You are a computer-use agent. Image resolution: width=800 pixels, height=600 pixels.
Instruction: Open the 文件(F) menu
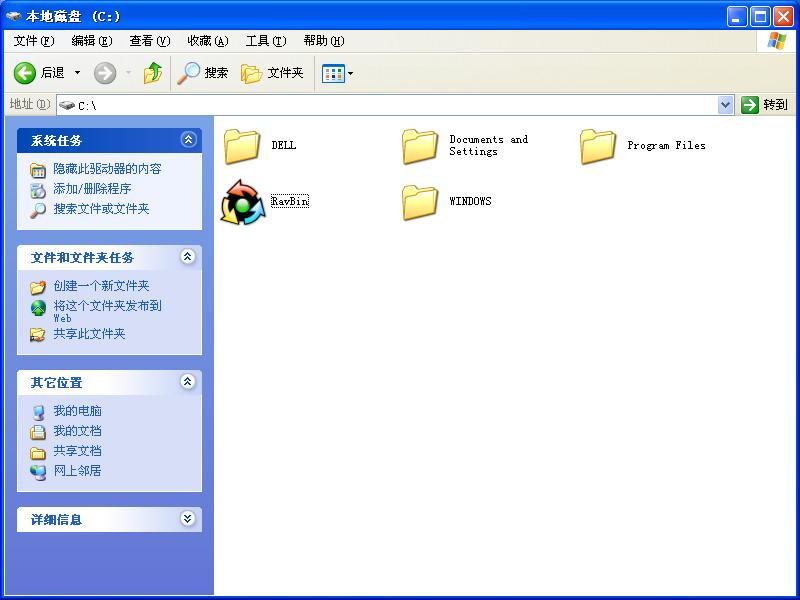pos(34,41)
